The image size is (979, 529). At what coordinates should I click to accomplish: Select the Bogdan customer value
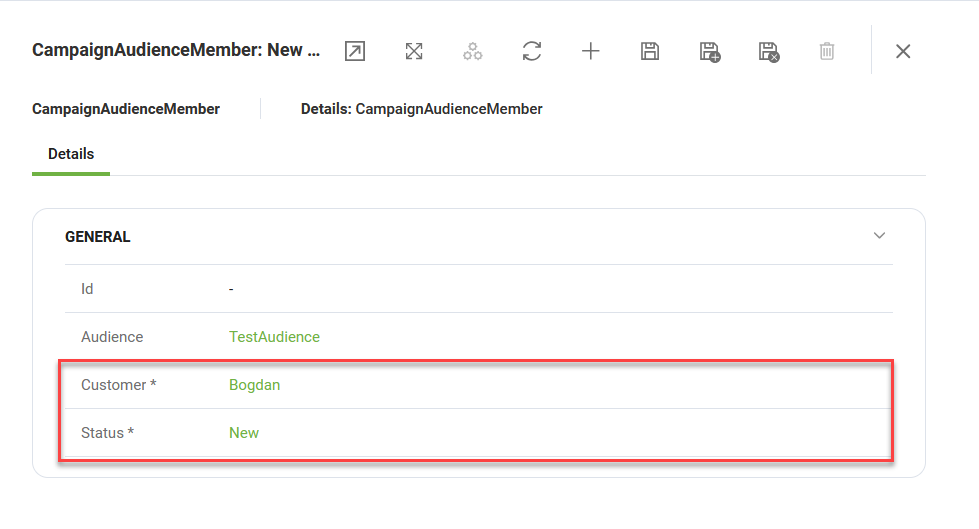click(x=254, y=385)
